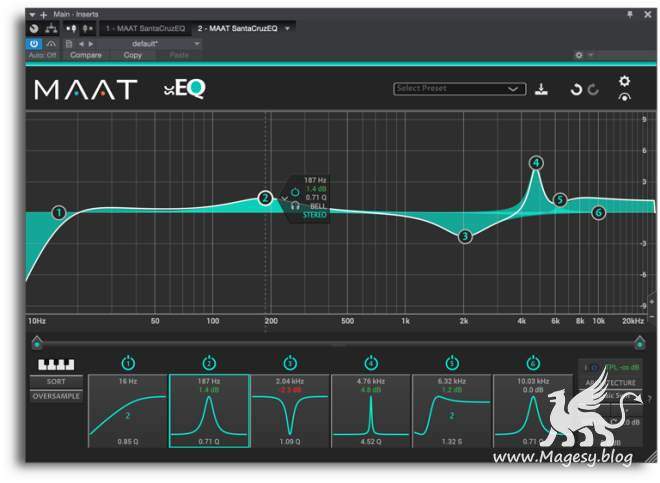The width and height of the screenshot is (660, 483).
Task: Switch to 1 - MAAT SantaCruzEQ tab
Action: 146,29
